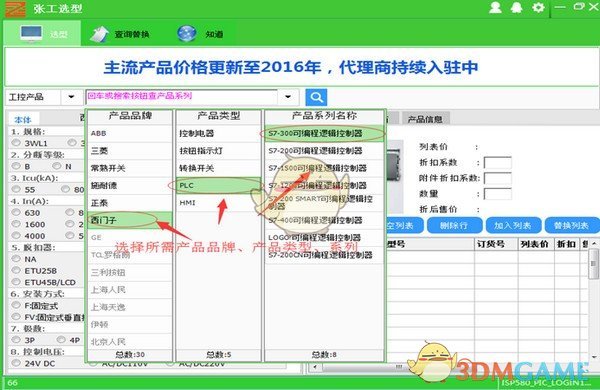Open the 产品信息 tab
The height and width of the screenshot is (390, 600).
click(425, 119)
